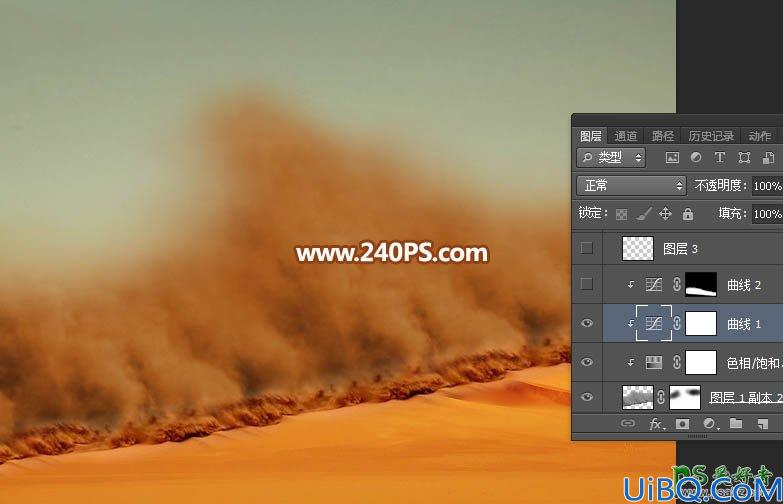Select the layer name 曲线 2
Screen dimensions: 783x504
coord(744,285)
